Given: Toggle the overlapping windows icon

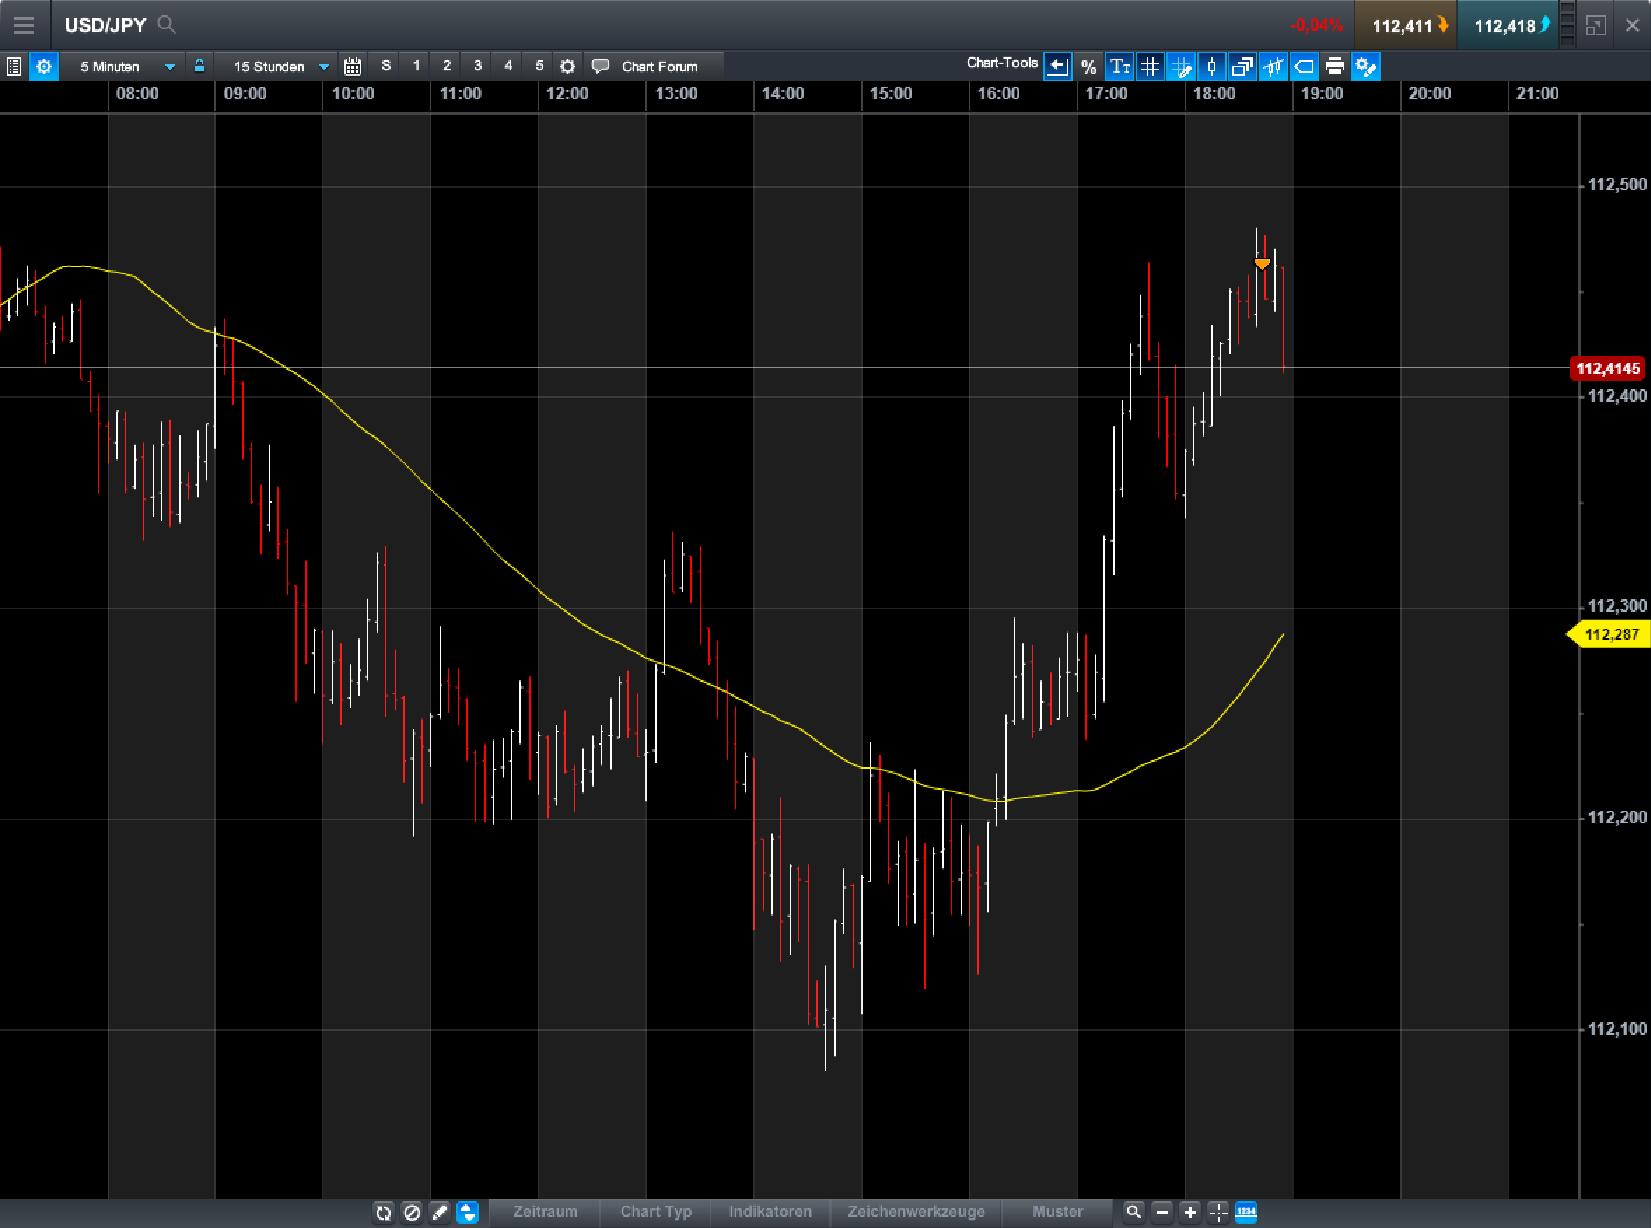Looking at the screenshot, I should (1242, 66).
